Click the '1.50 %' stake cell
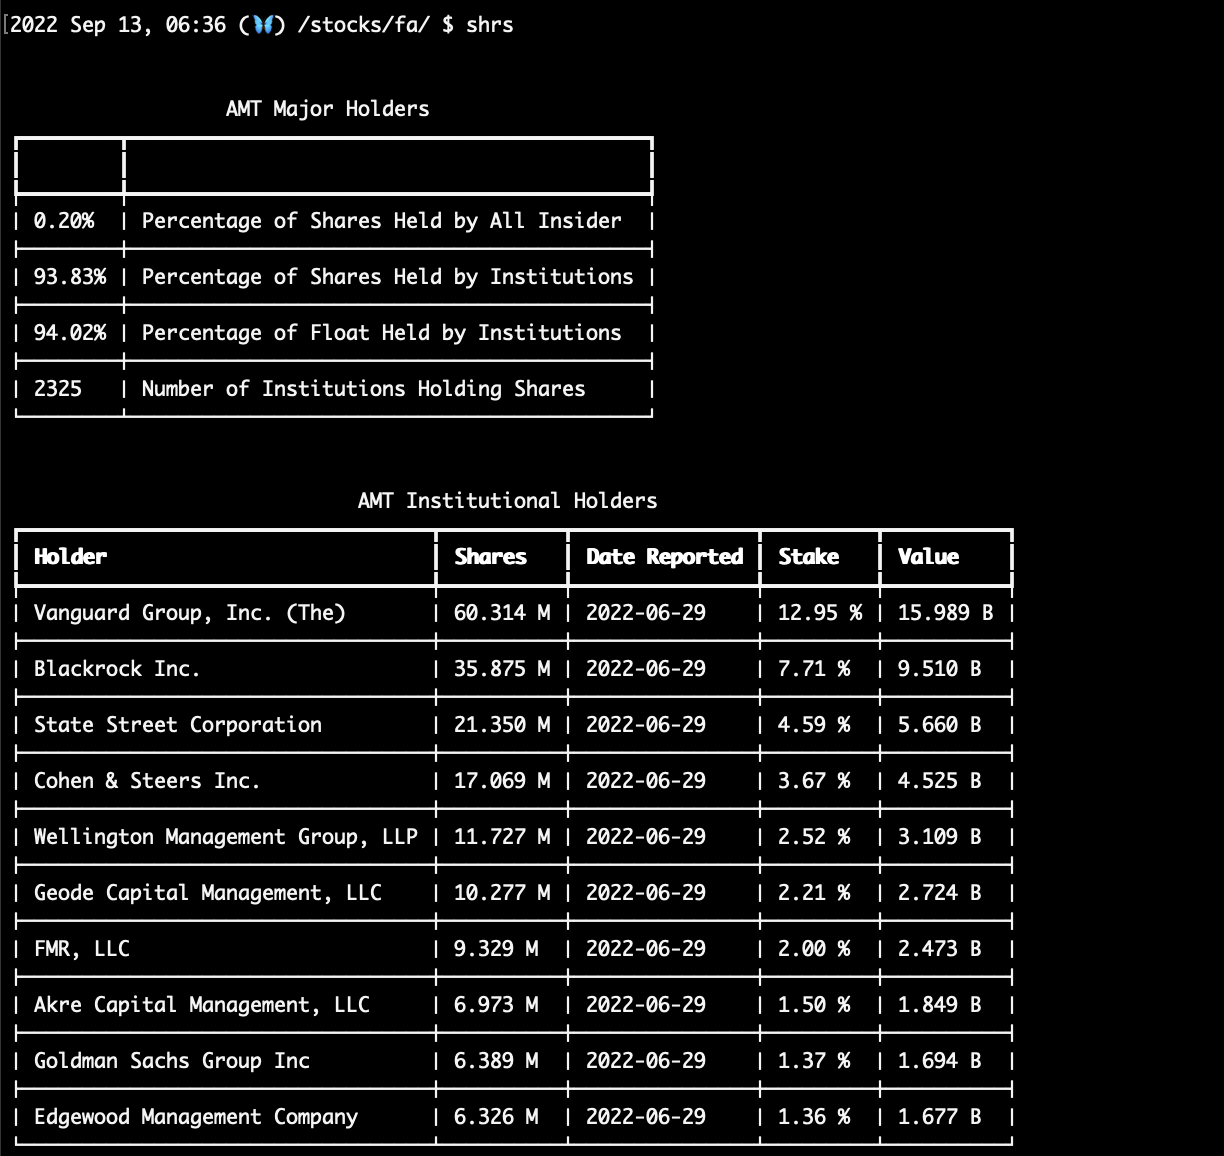The image size is (1224, 1156). point(814,1005)
